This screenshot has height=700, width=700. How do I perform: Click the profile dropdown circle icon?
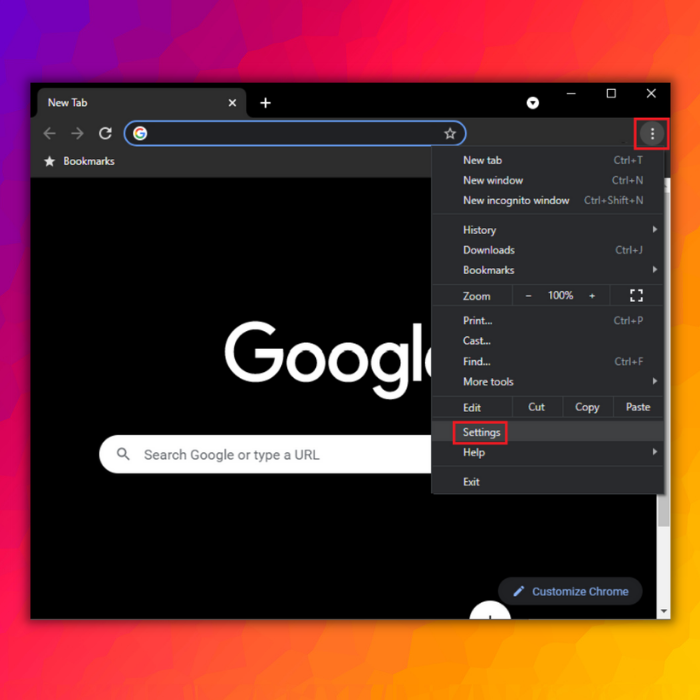click(532, 103)
